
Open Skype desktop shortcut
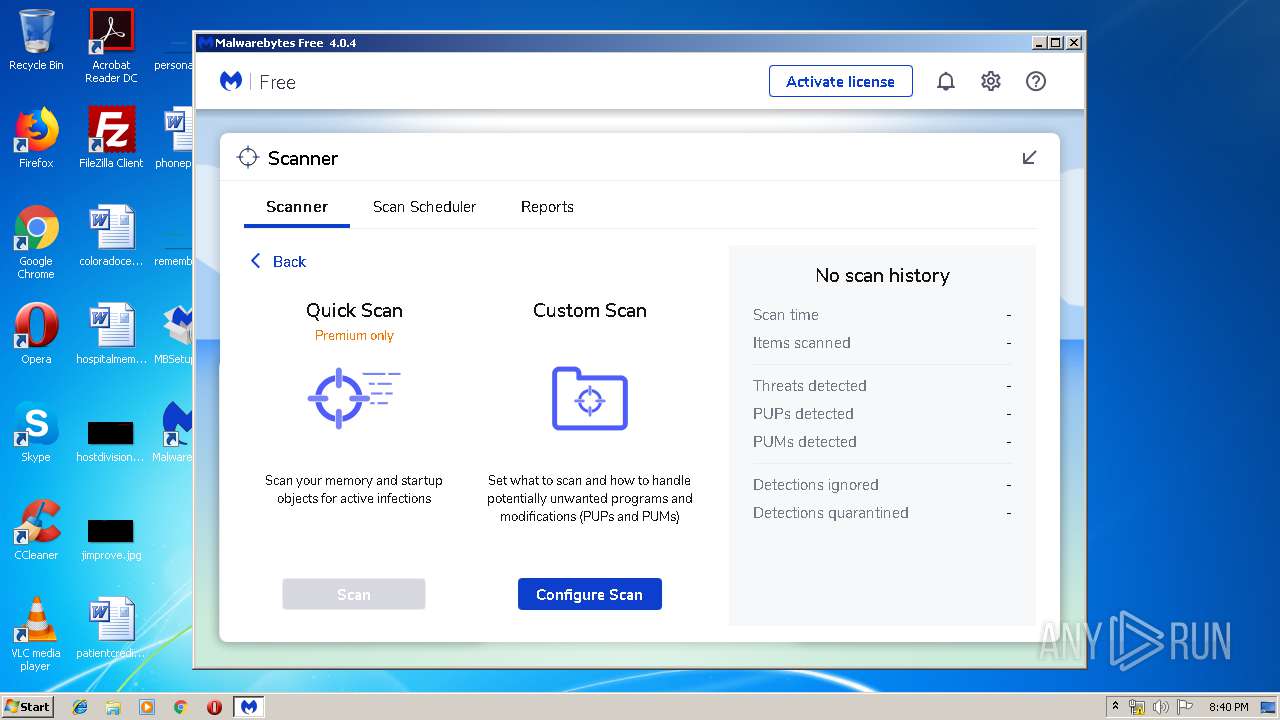36,432
